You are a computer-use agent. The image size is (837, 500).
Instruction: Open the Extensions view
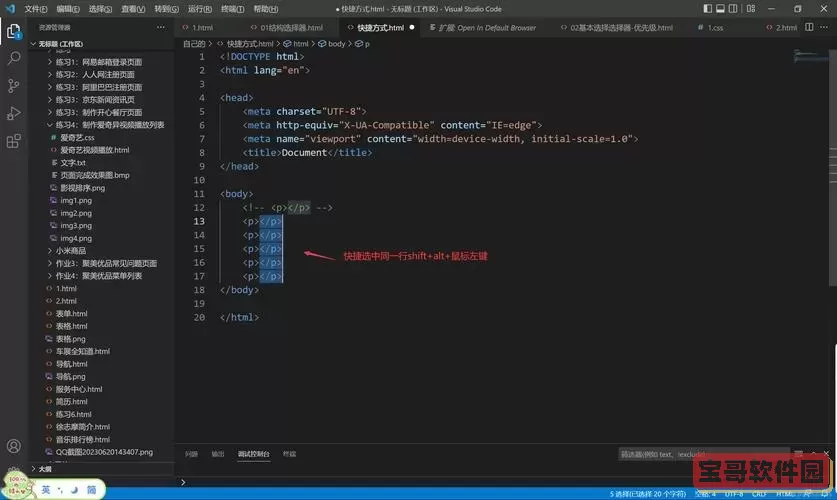(14, 141)
